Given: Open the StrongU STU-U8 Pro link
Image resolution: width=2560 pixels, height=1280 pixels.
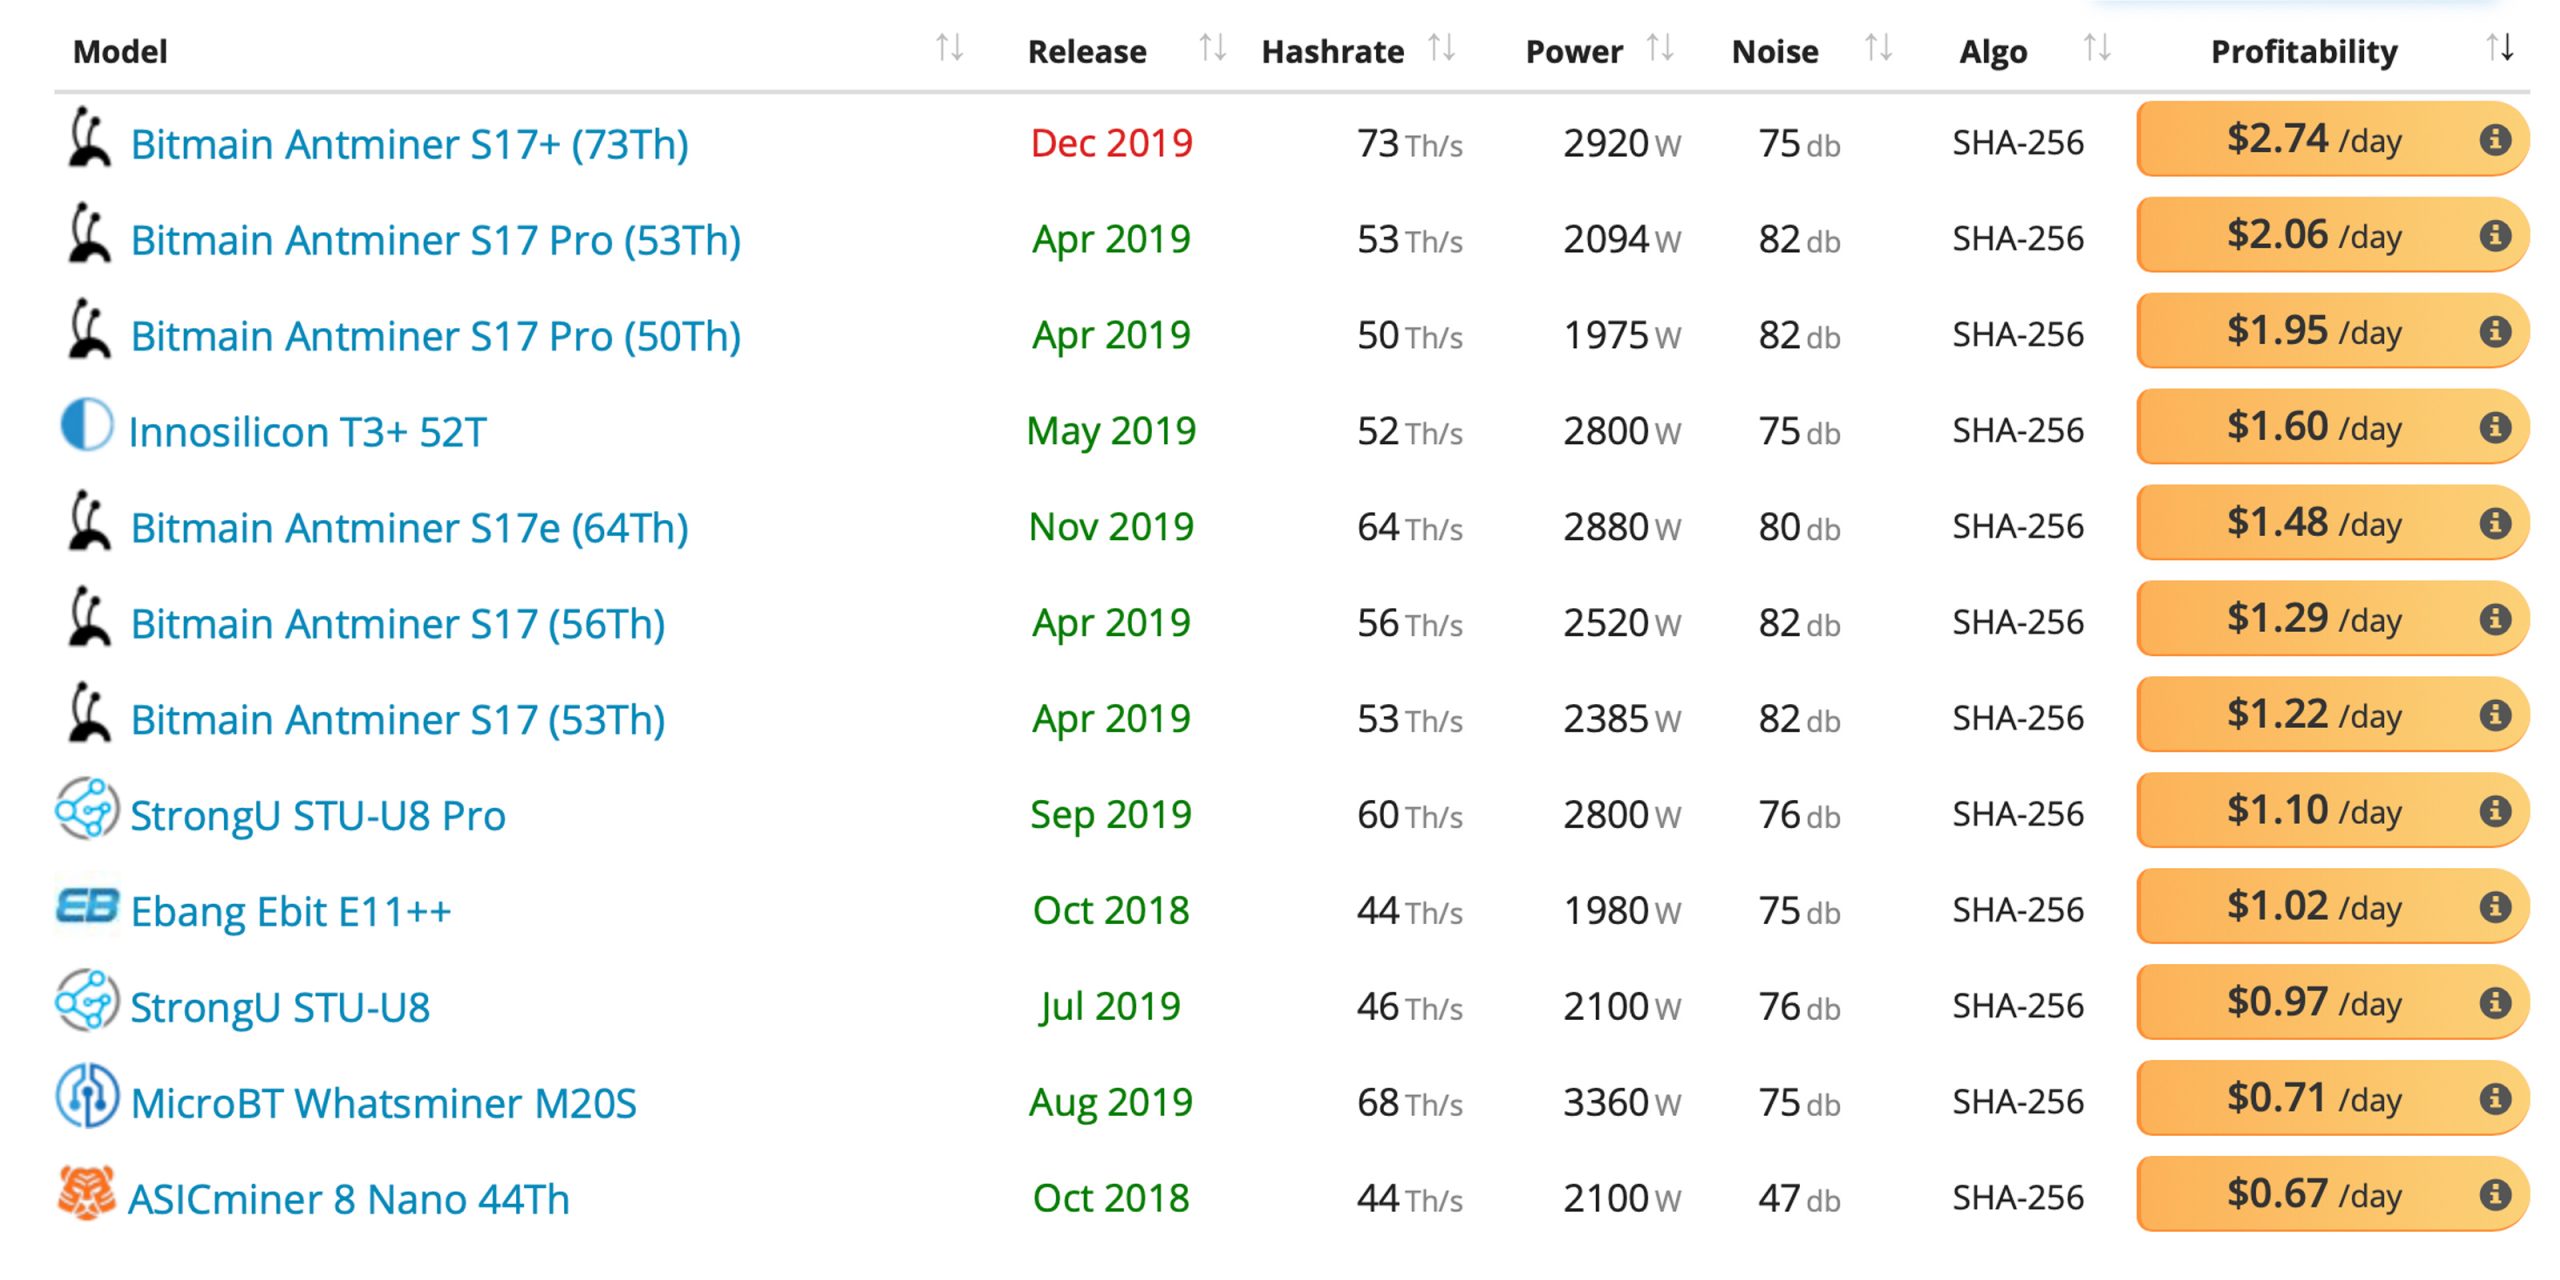Looking at the screenshot, I should (318, 816).
